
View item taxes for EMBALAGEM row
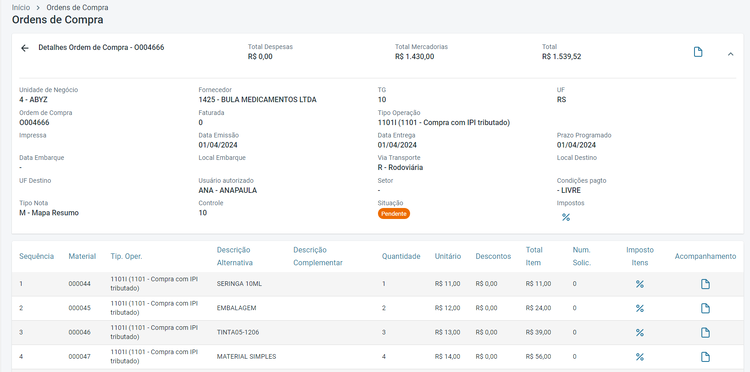pos(640,308)
